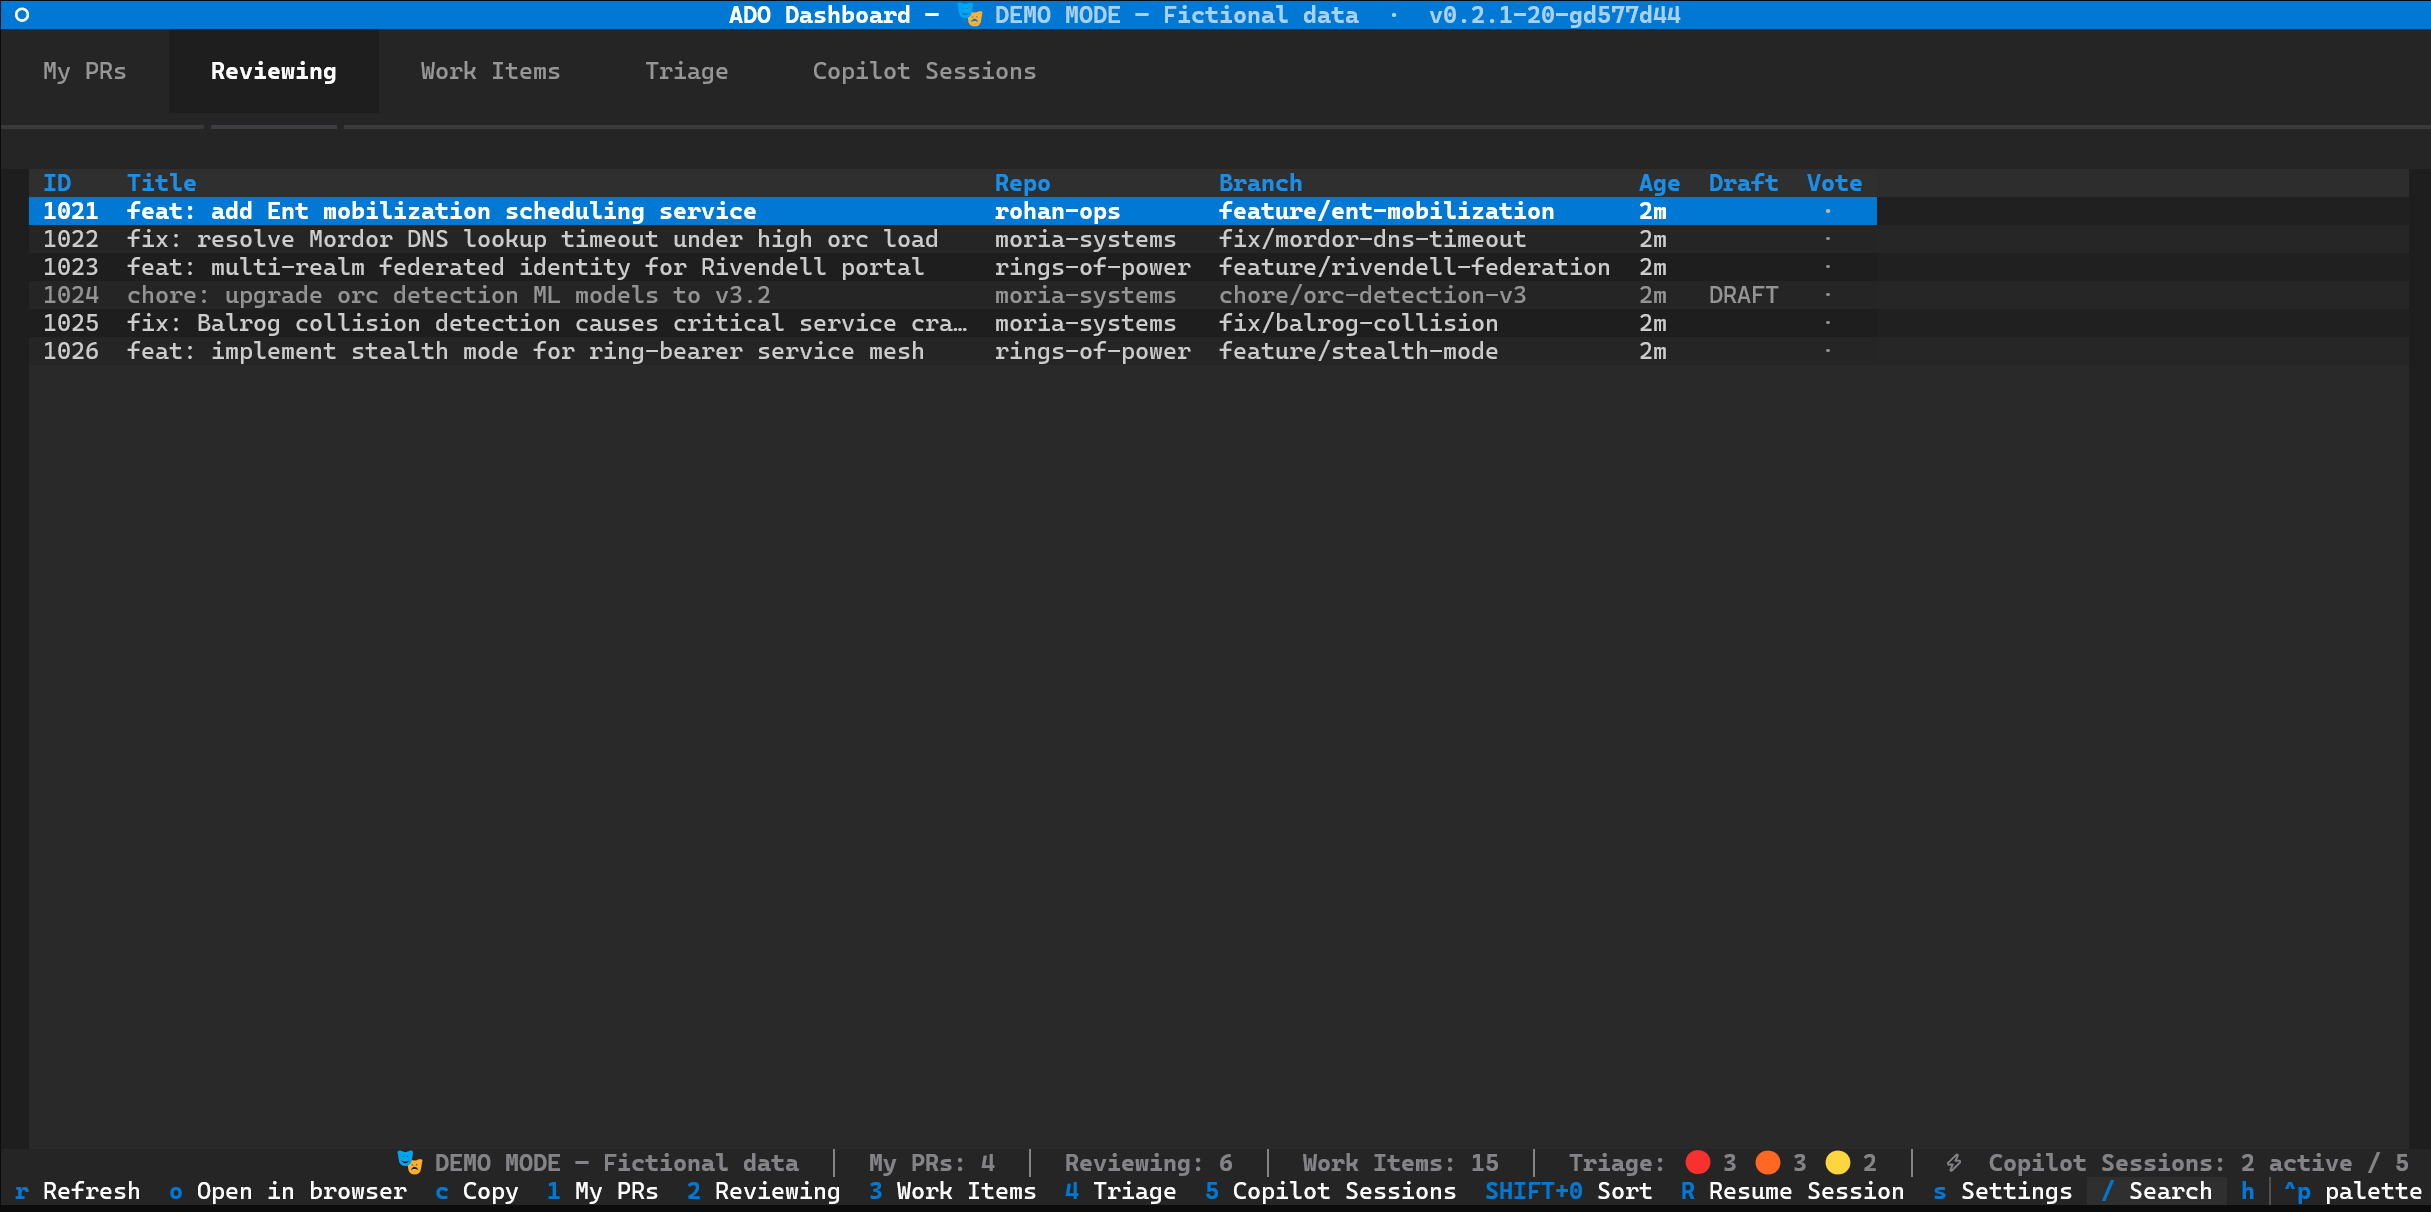The image size is (2431, 1212).
Task: Click the circle icon in the title bar
Action: click(x=22, y=15)
